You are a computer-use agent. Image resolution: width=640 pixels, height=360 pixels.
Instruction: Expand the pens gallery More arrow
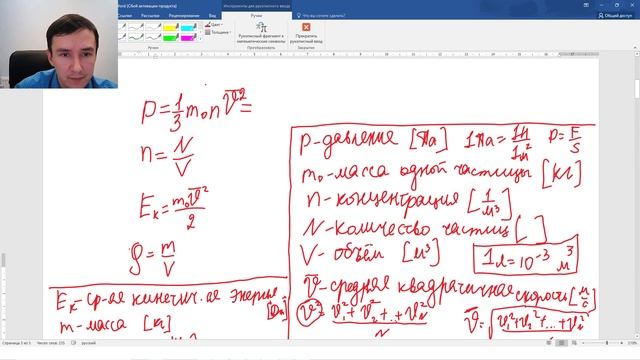[200, 39]
